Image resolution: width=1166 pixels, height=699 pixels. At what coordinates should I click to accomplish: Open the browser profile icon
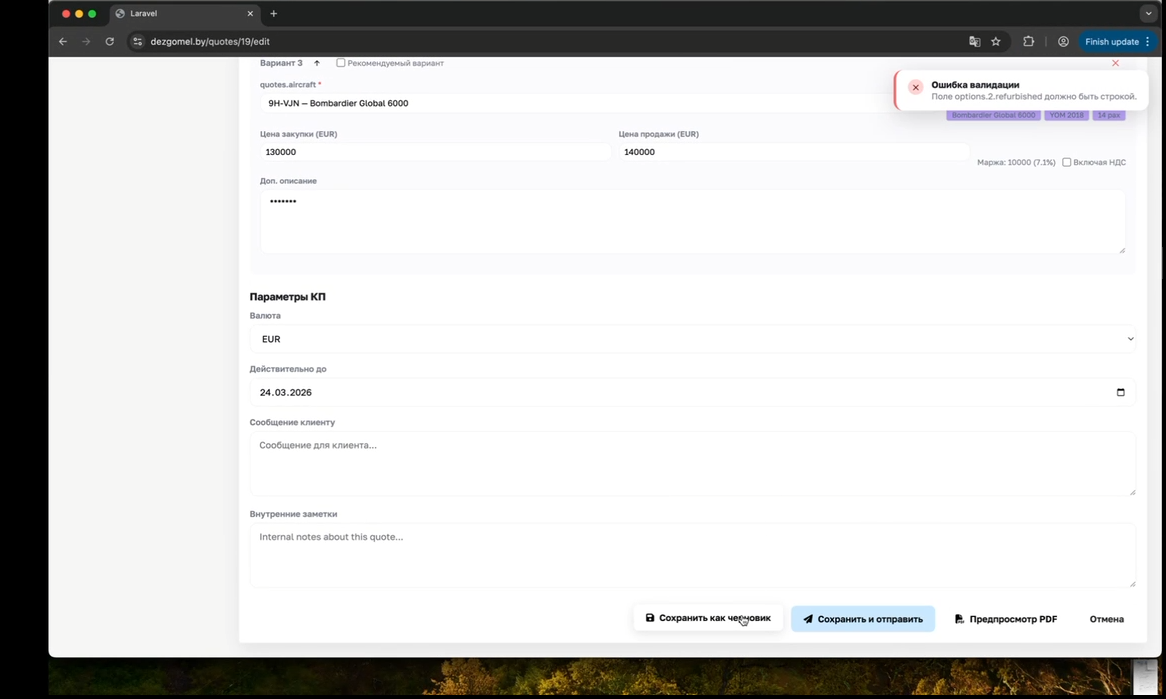tap(1063, 42)
